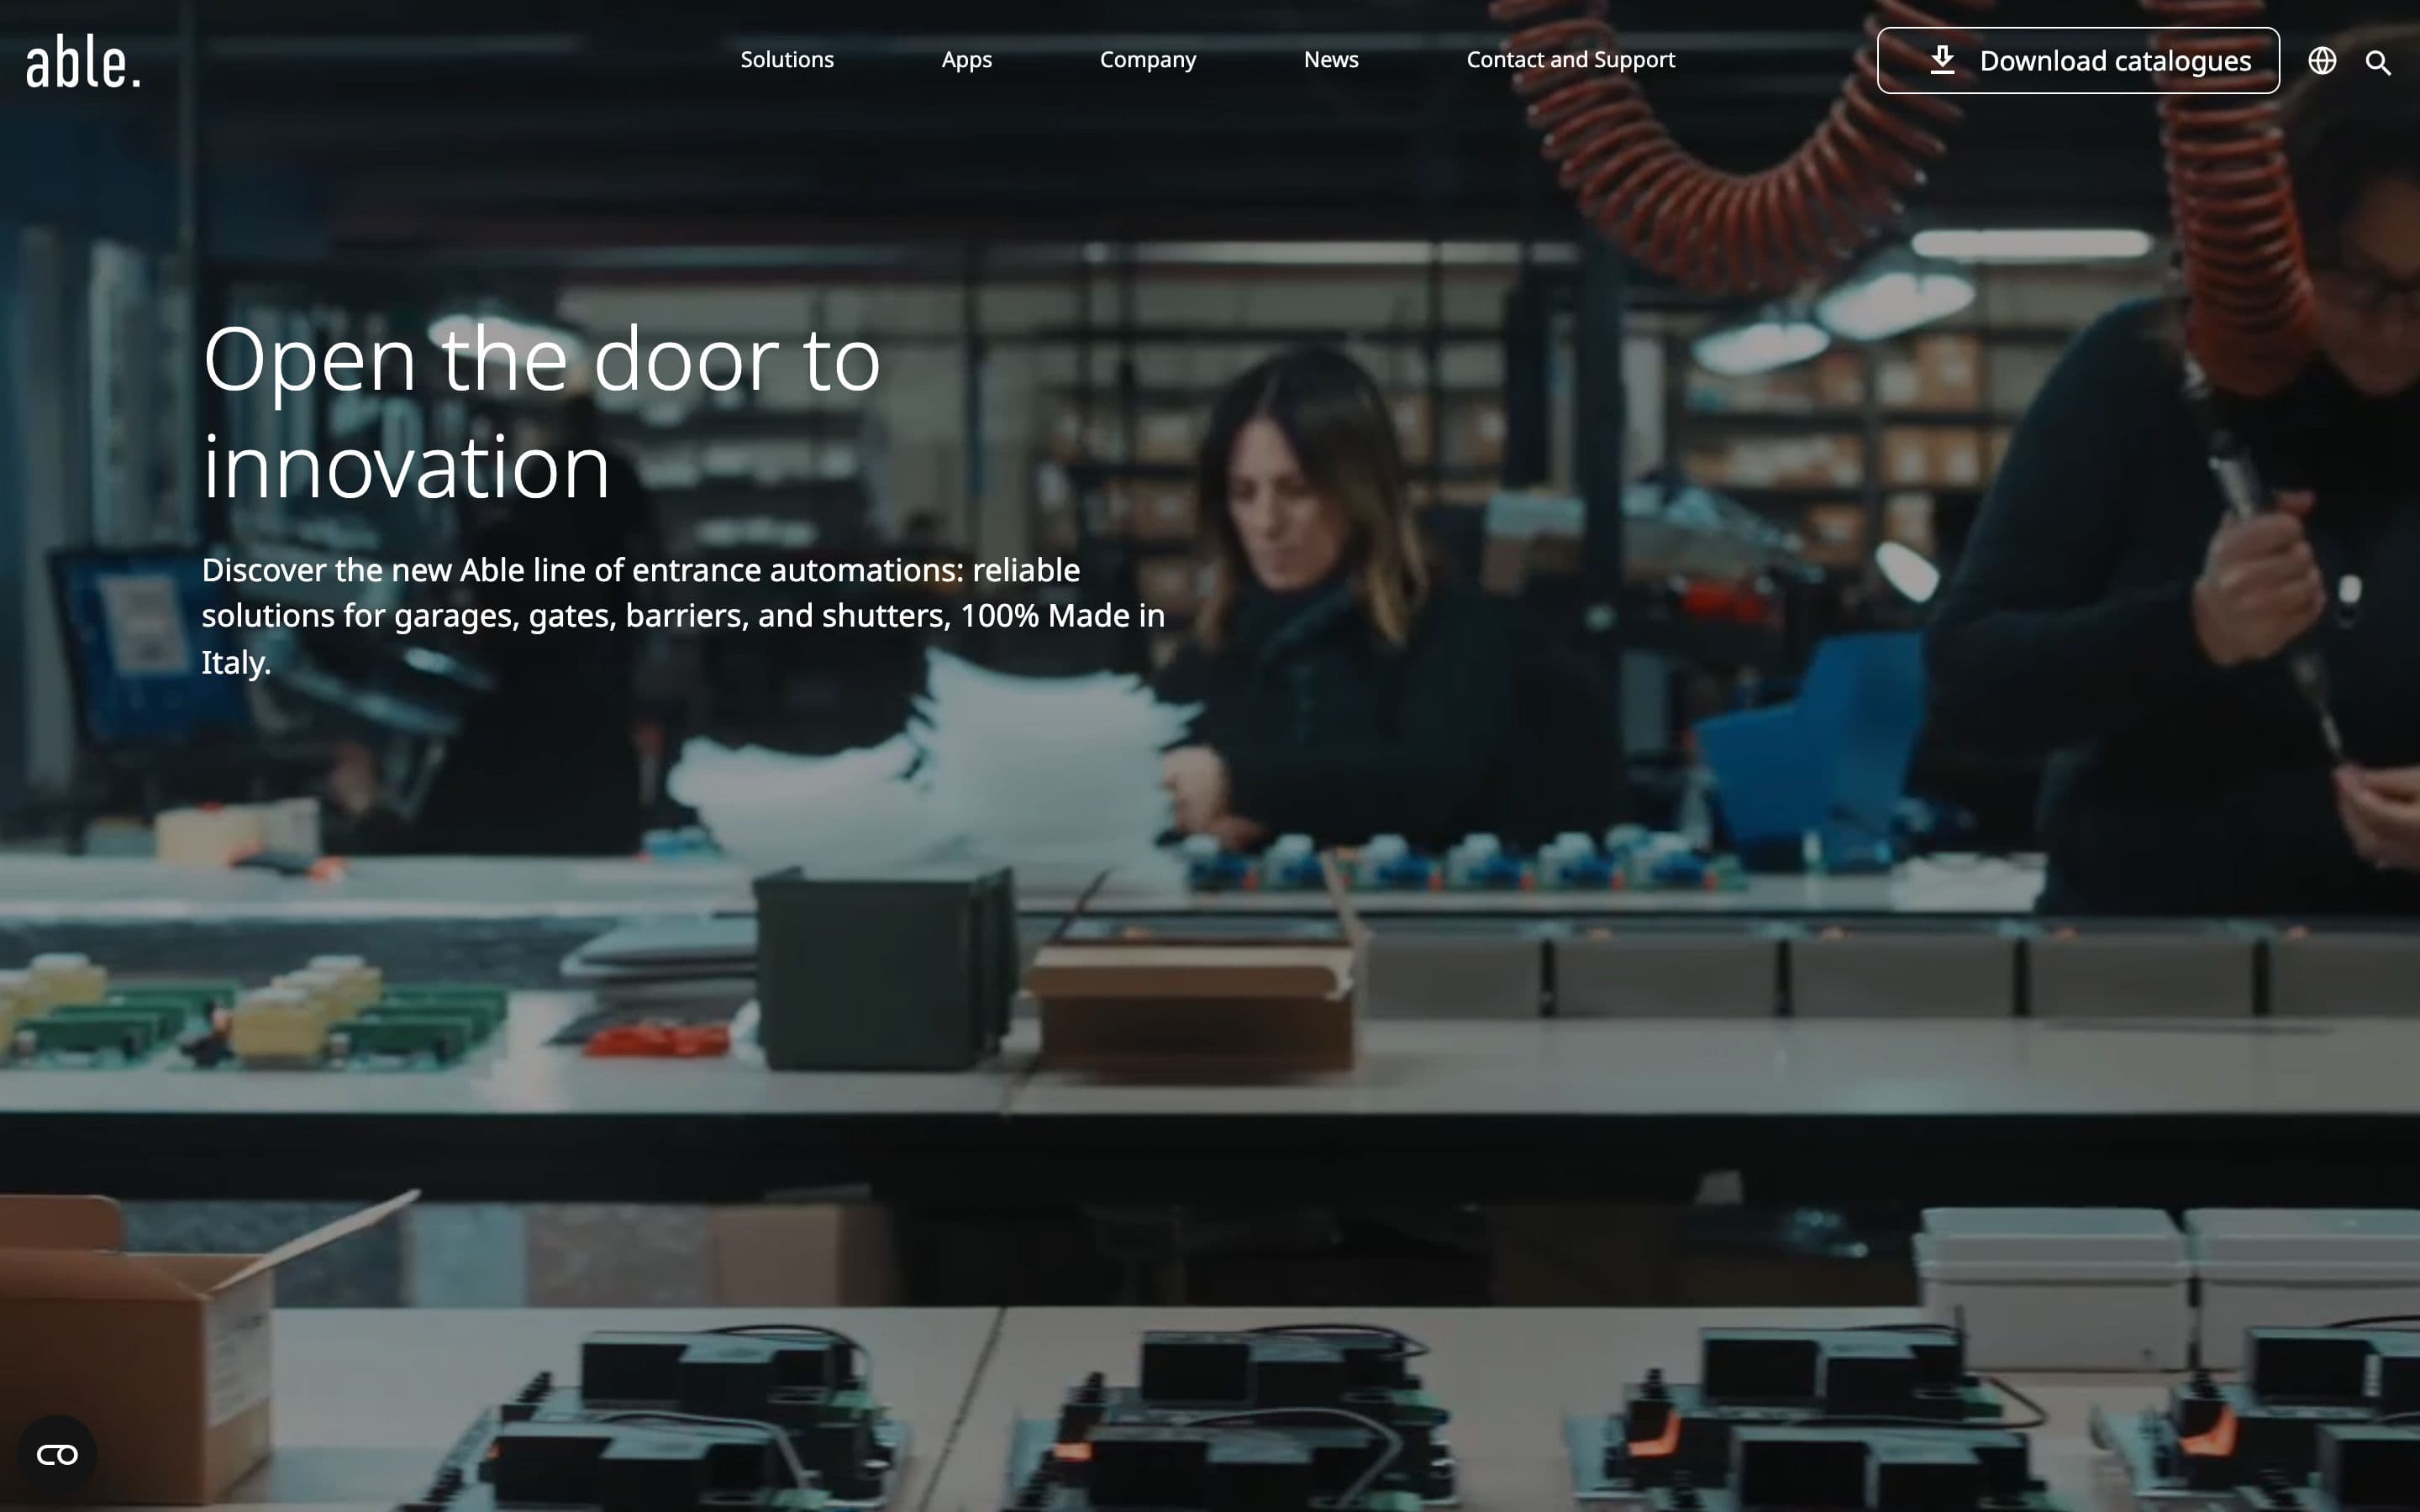Open the Solutions menu
2420x1512 pixels.
click(x=787, y=60)
